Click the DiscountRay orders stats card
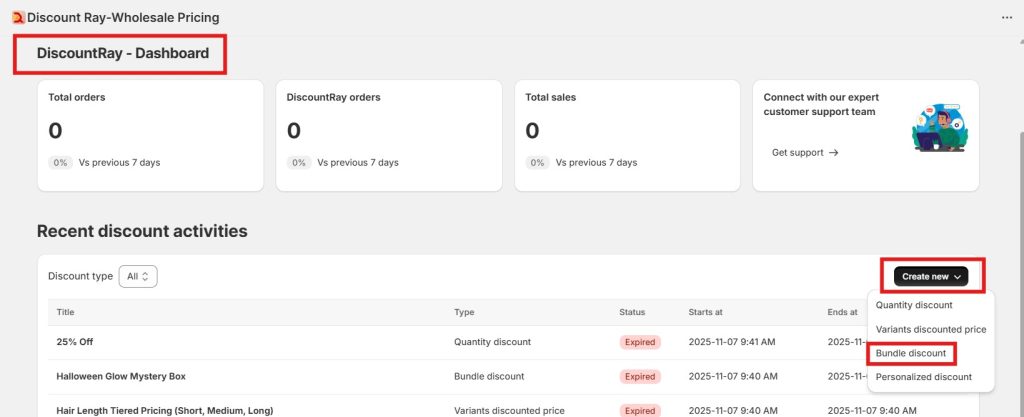Screen dimensions: 1024x417 [388, 135]
